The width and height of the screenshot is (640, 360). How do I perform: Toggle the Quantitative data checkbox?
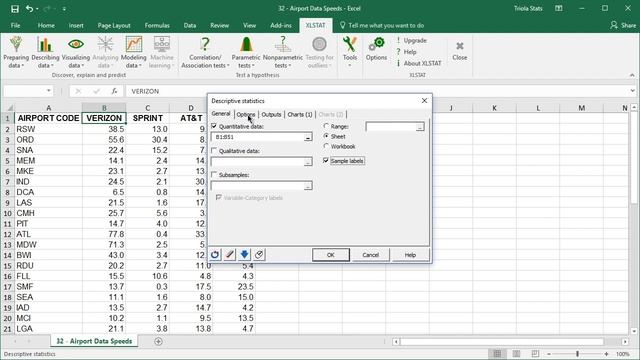click(x=214, y=126)
